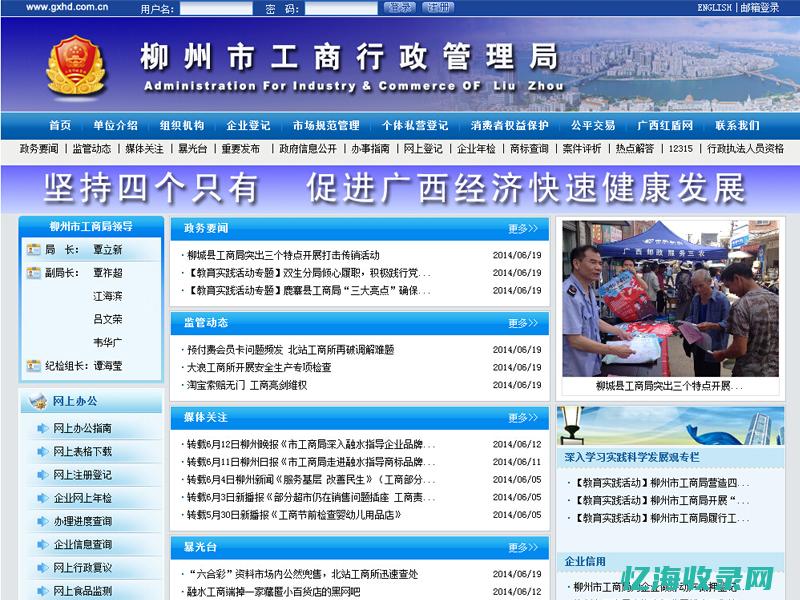Viewport: 800px width, 600px height.
Task: Click 邮箱登录 mailbox login link
Action: tap(761, 8)
